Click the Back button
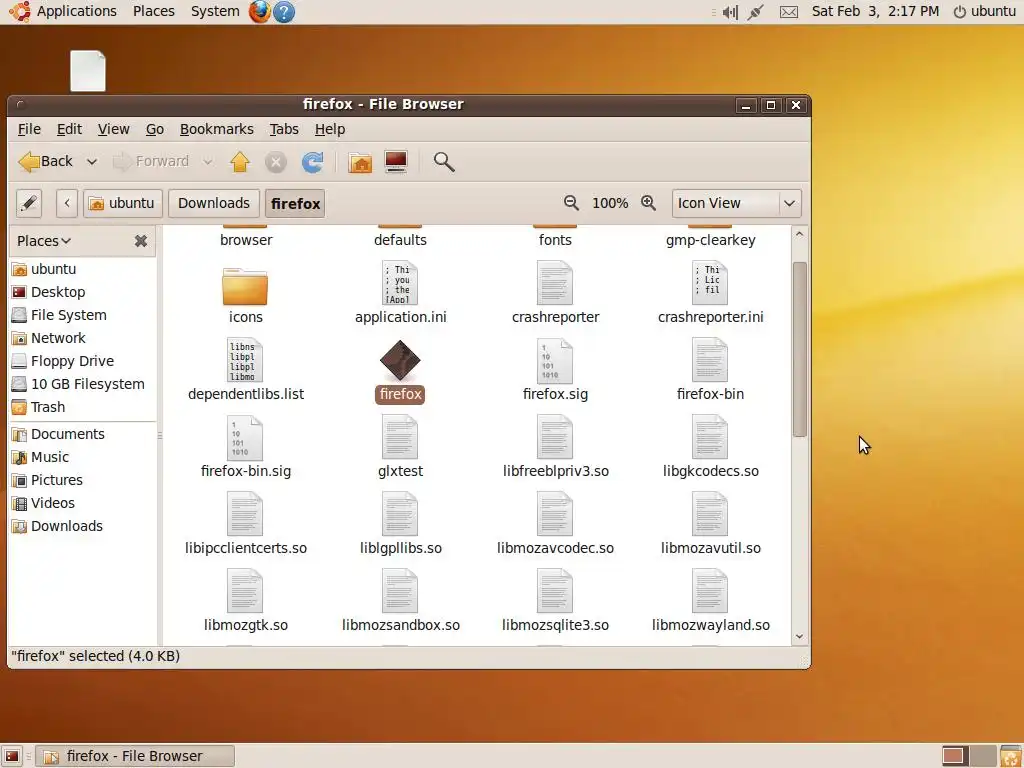This screenshot has width=1024, height=768. coord(46,161)
